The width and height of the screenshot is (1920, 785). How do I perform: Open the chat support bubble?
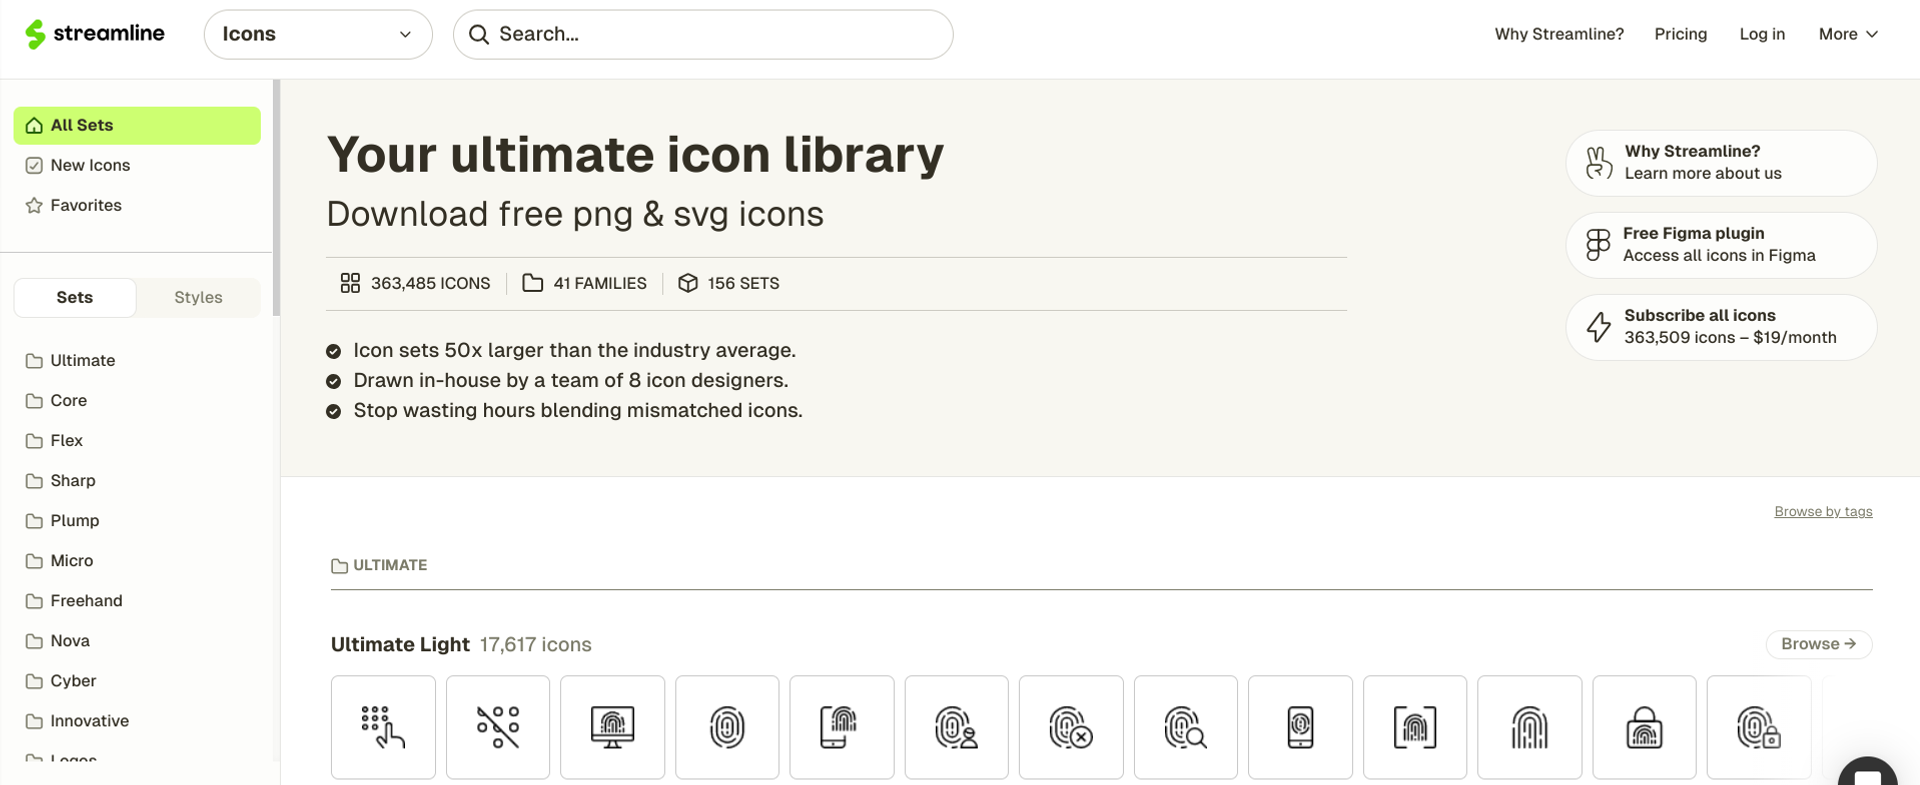(x=1868, y=772)
